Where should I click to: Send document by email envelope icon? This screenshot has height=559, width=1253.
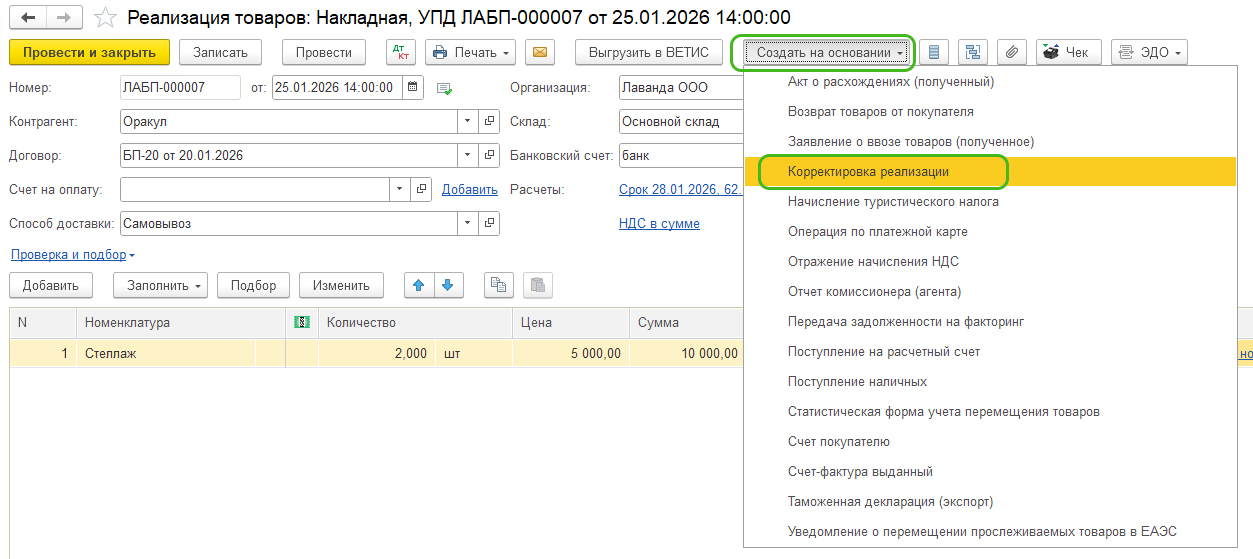(x=540, y=52)
